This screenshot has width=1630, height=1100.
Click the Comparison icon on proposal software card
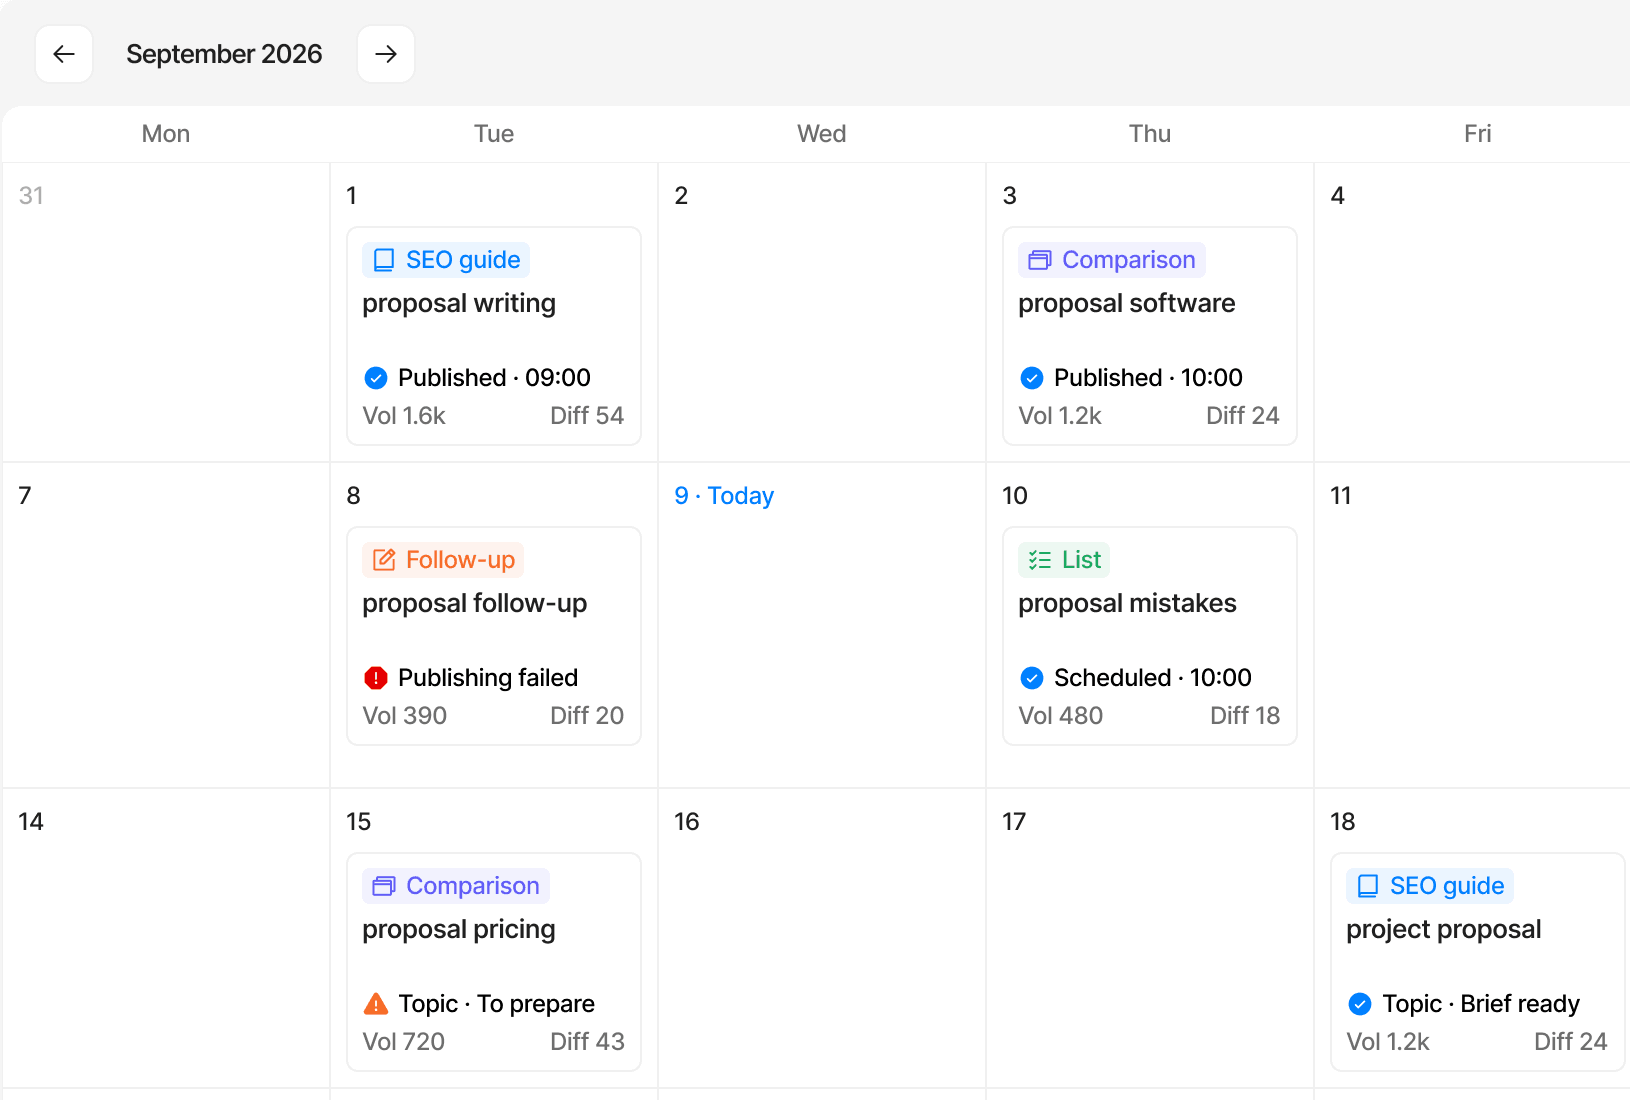coord(1040,260)
